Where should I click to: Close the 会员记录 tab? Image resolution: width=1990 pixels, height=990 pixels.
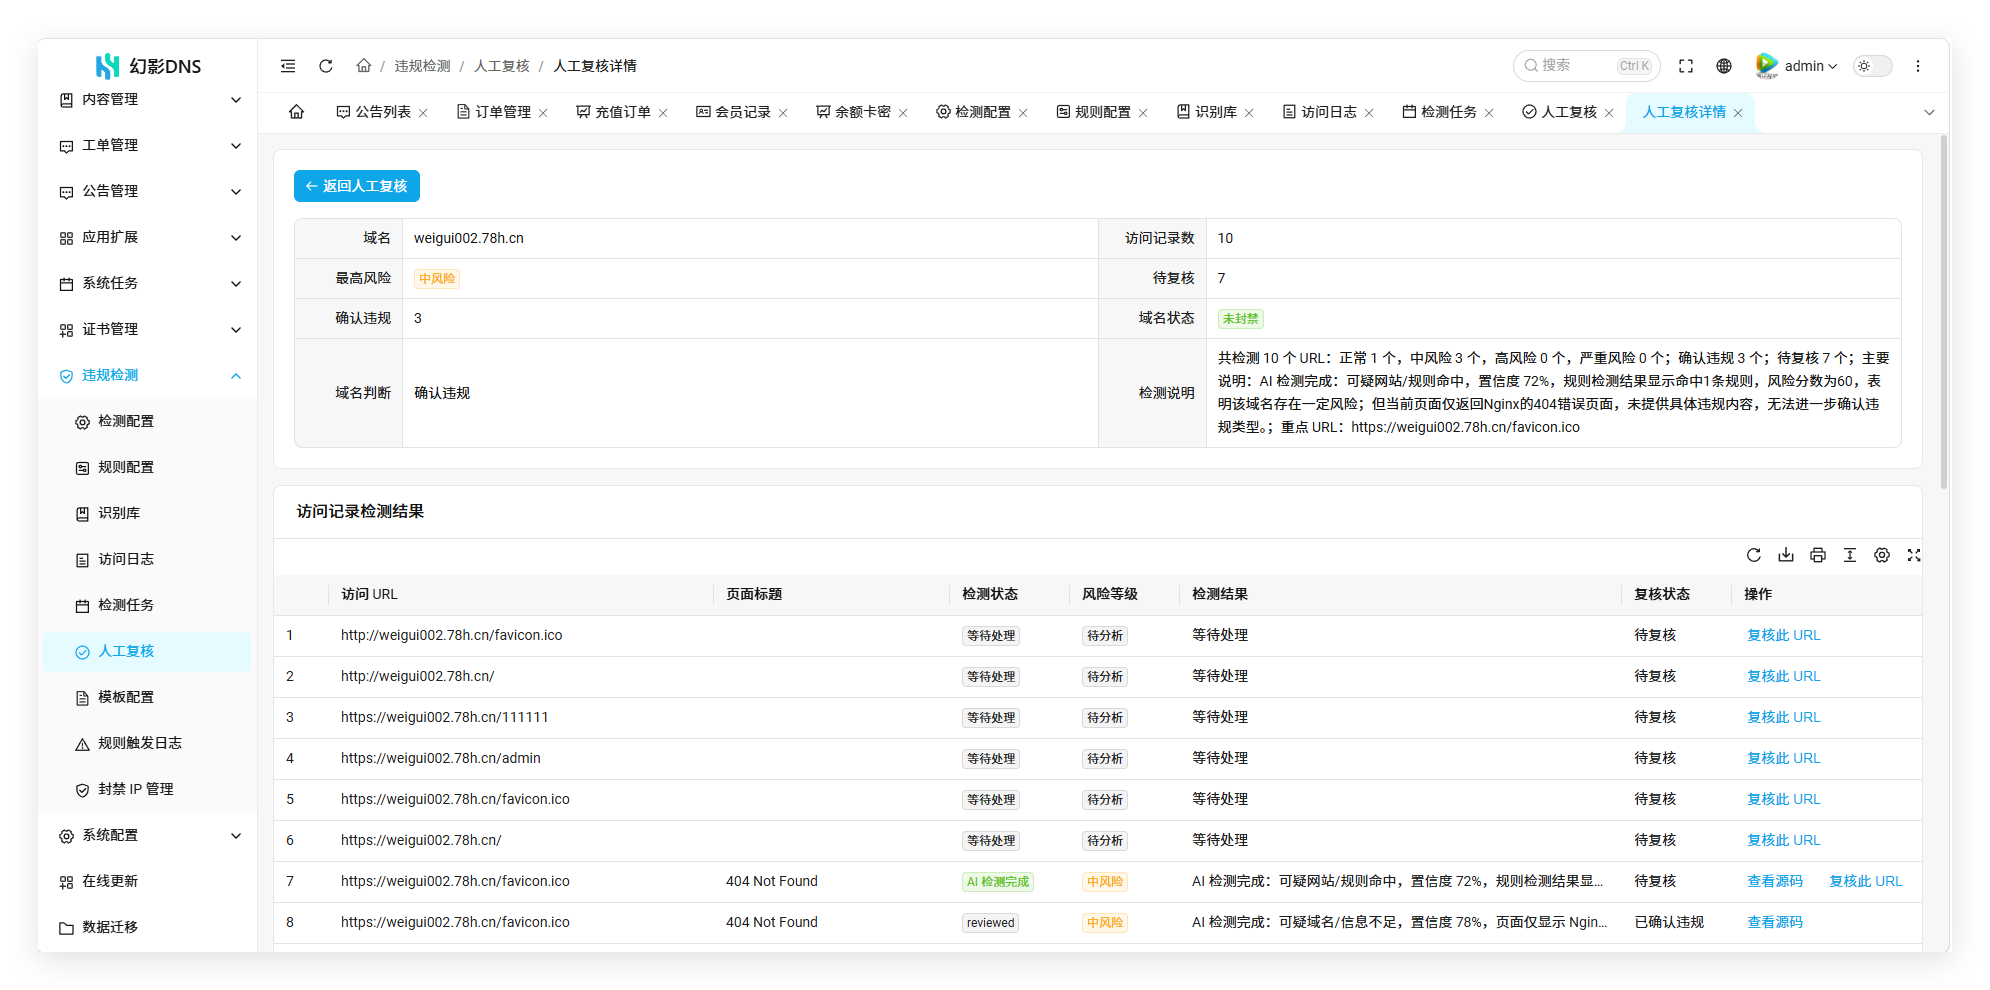tap(783, 113)
